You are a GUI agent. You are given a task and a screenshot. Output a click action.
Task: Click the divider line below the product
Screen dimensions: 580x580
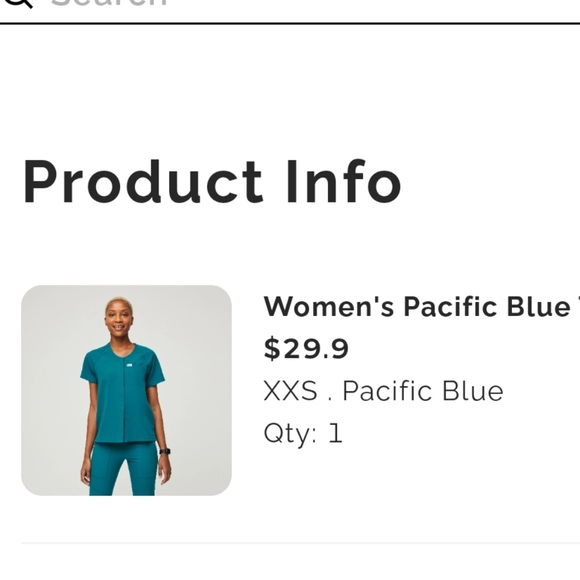coord(300,543)
